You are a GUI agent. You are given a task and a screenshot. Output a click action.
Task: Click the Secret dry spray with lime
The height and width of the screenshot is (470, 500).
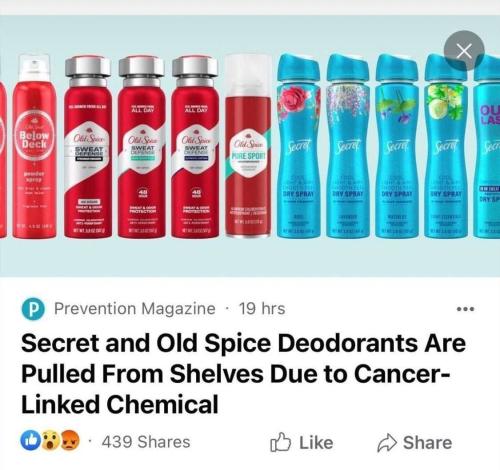446,146
